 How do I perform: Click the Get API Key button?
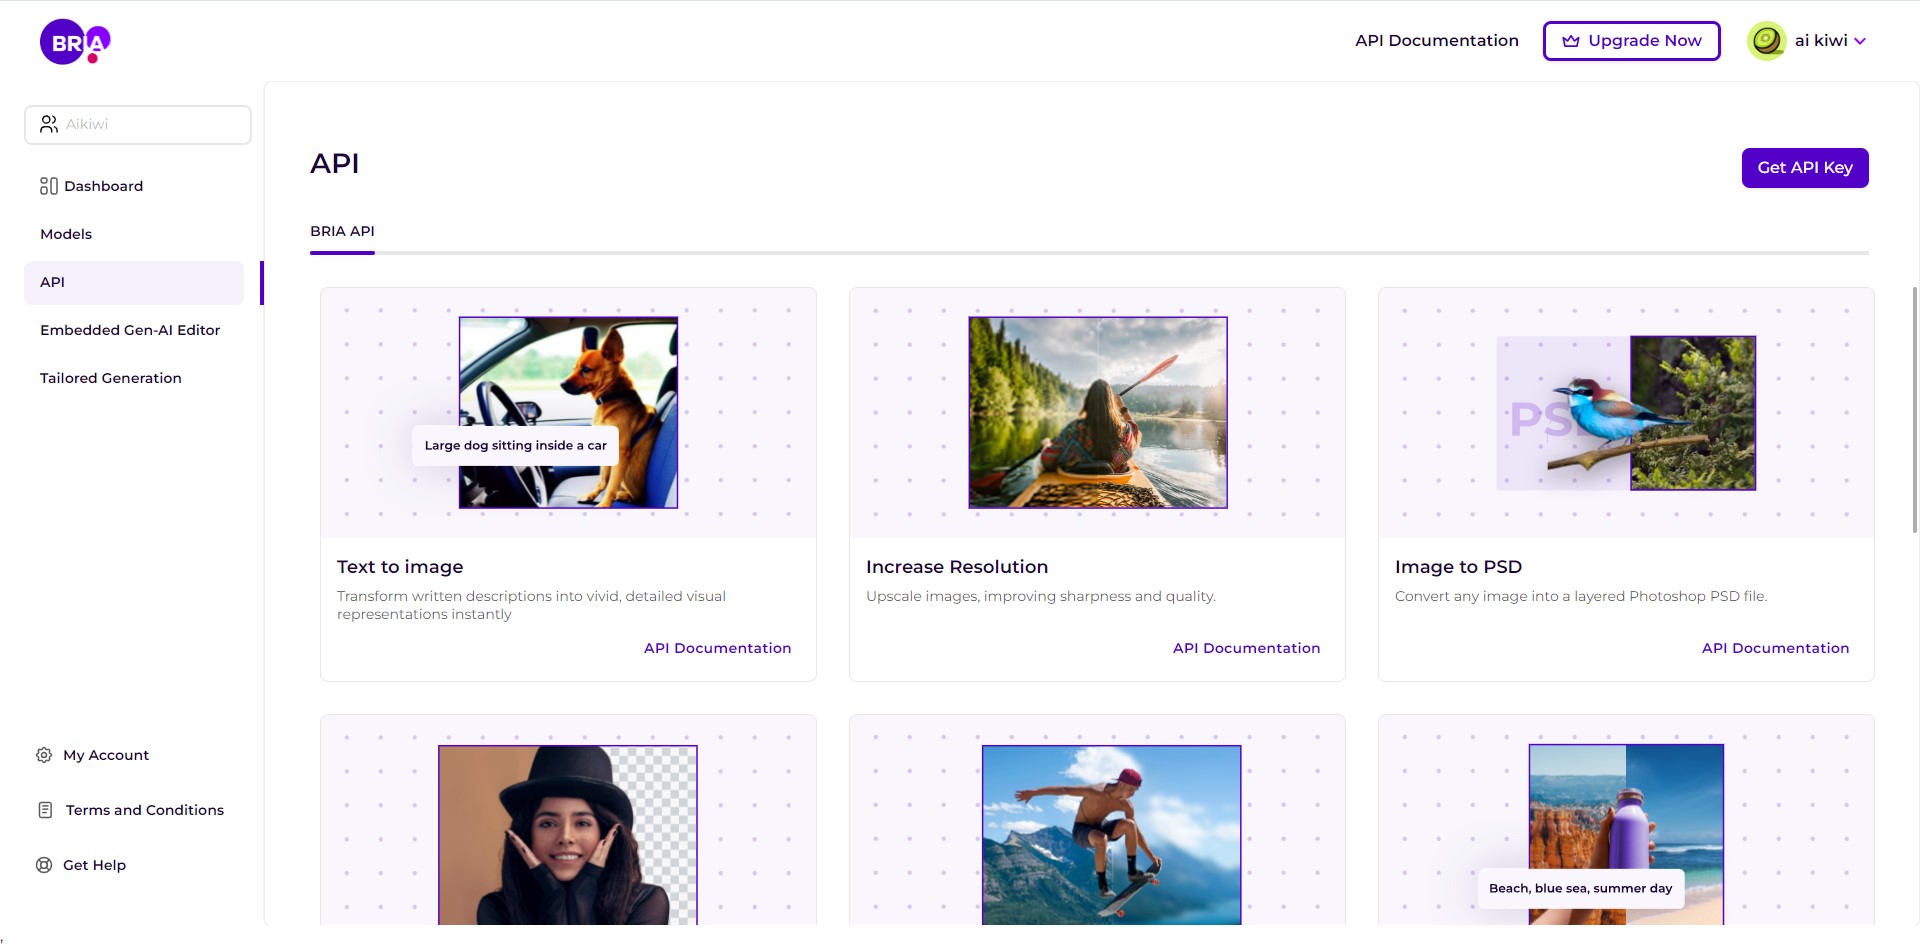(x=1805, y=168)
